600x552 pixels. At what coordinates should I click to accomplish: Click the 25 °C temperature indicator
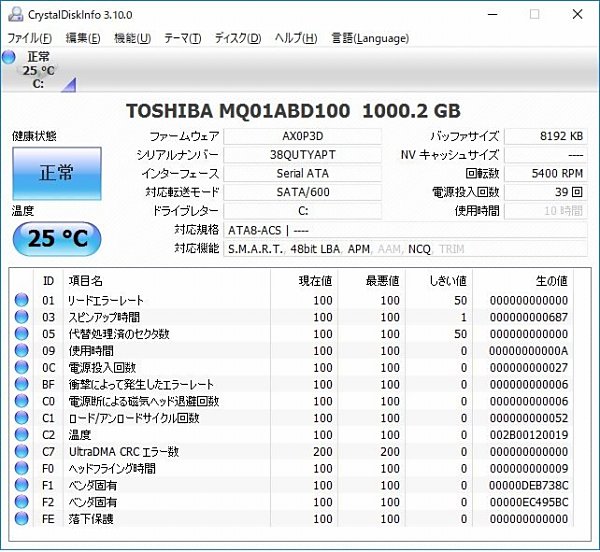coord(57,239)
